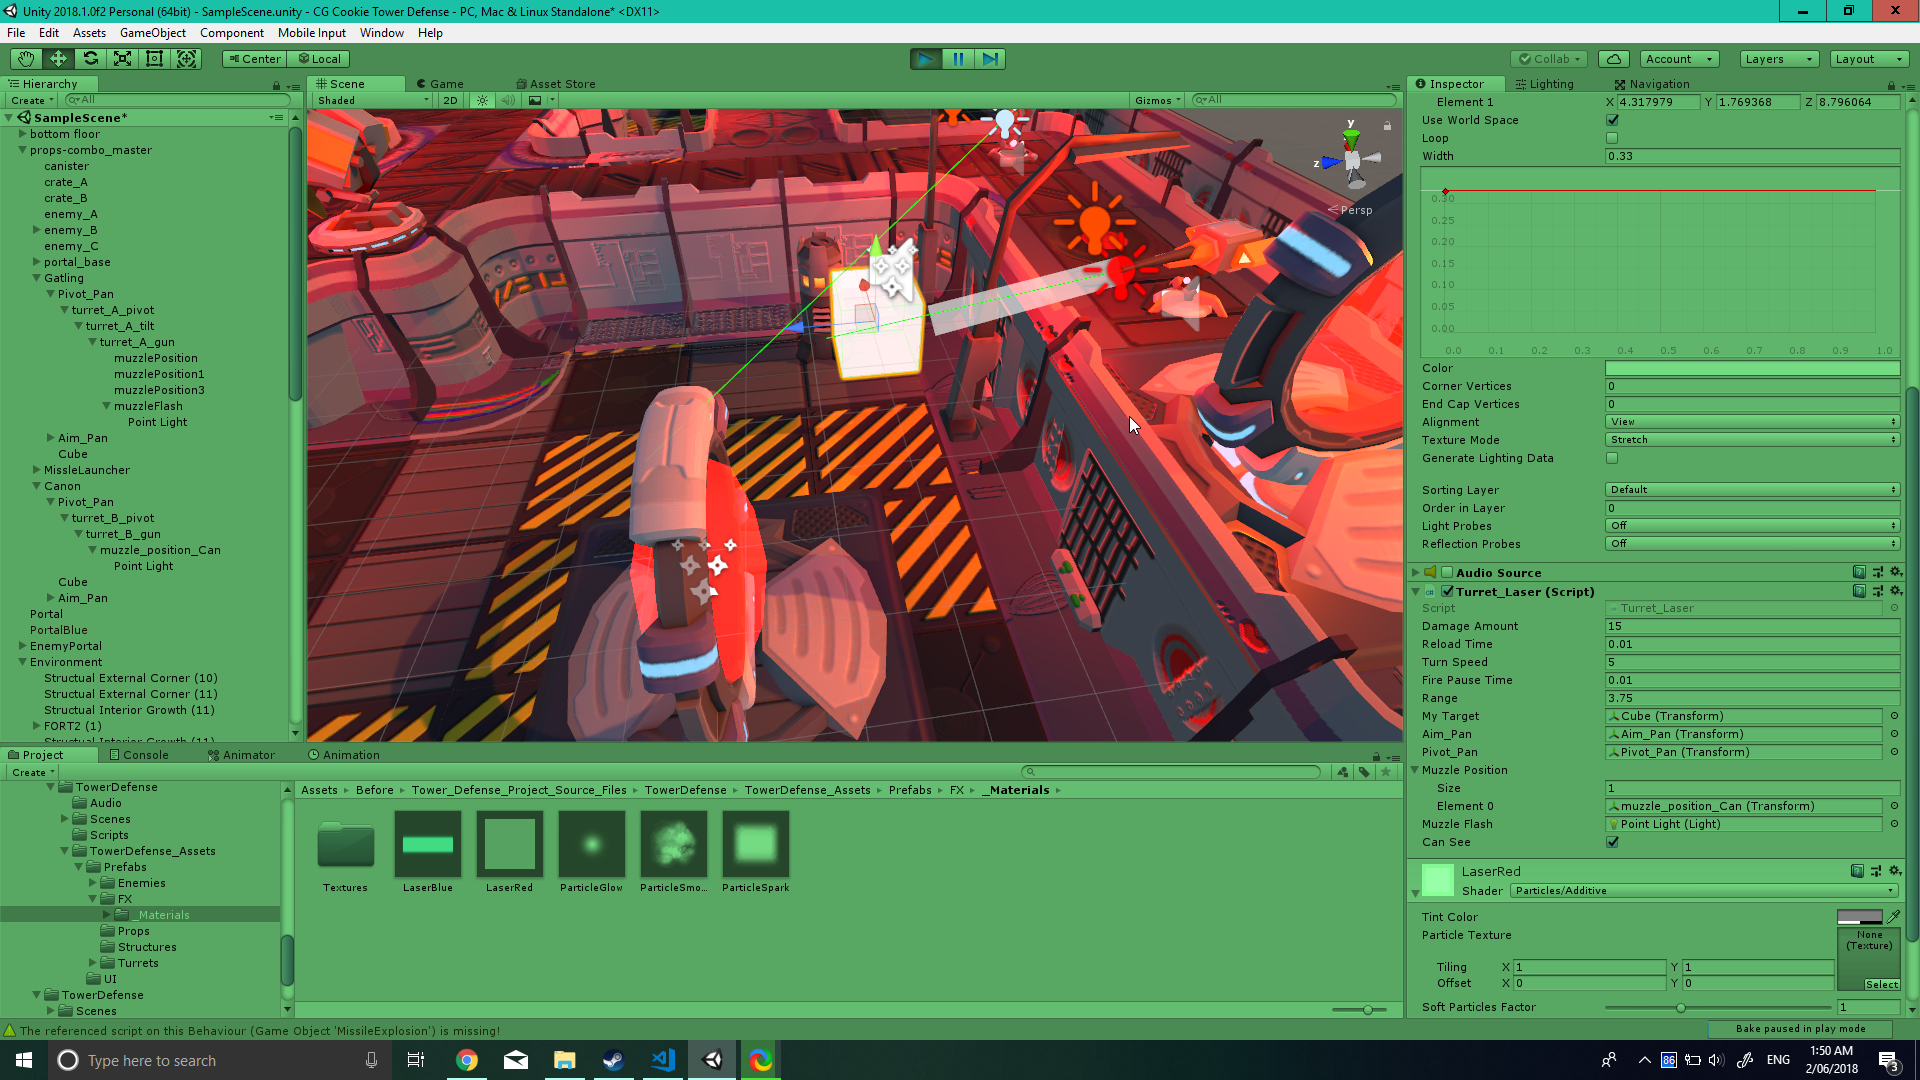Select the Rect Transform tool
Viewport: 1920px width, 1080px height.
(154, 58)
